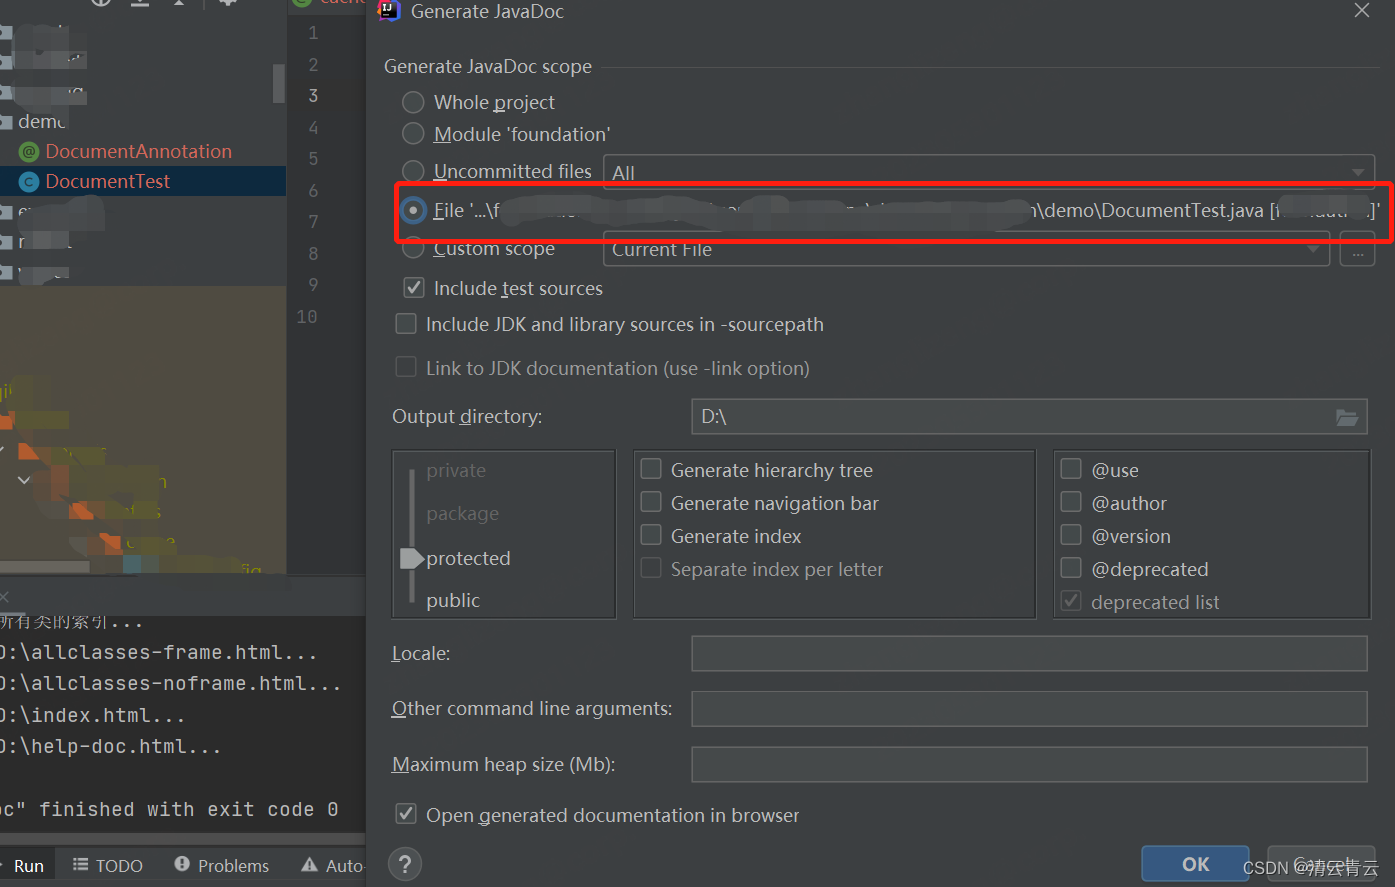
Task: Click the 'finished with exit code 0' line
Action: 169,809
